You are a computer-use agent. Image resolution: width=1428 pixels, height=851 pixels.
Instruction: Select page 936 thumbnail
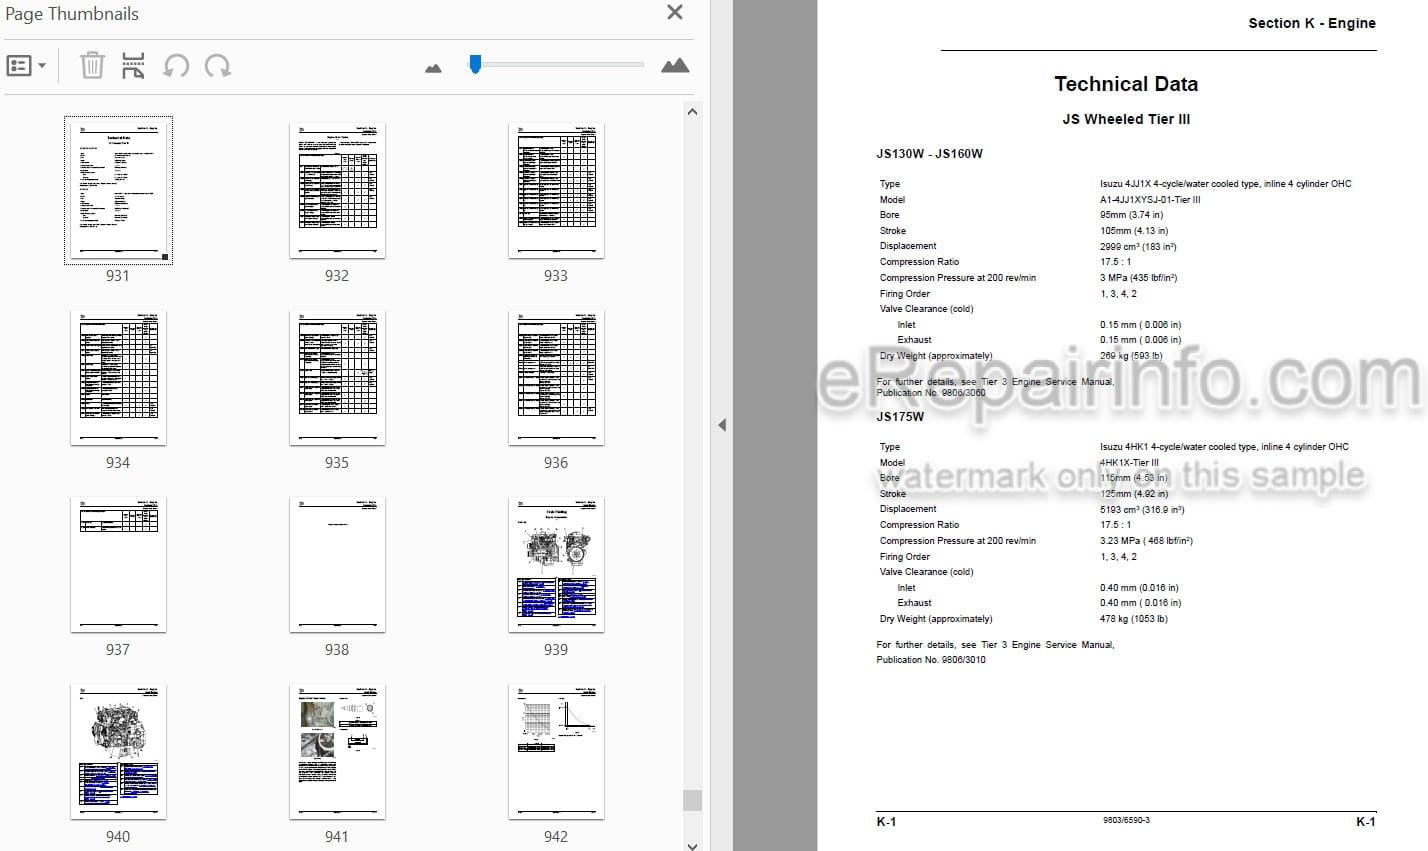(x=556, y=377)
